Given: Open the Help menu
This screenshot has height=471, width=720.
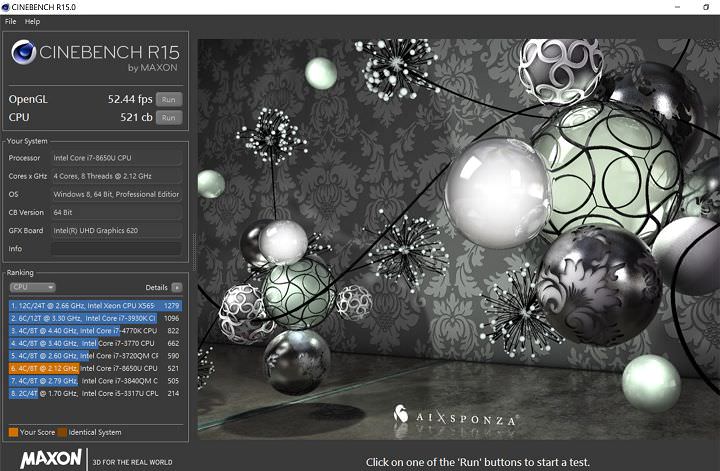Looking at the screenshot, I should click(33, 21).
